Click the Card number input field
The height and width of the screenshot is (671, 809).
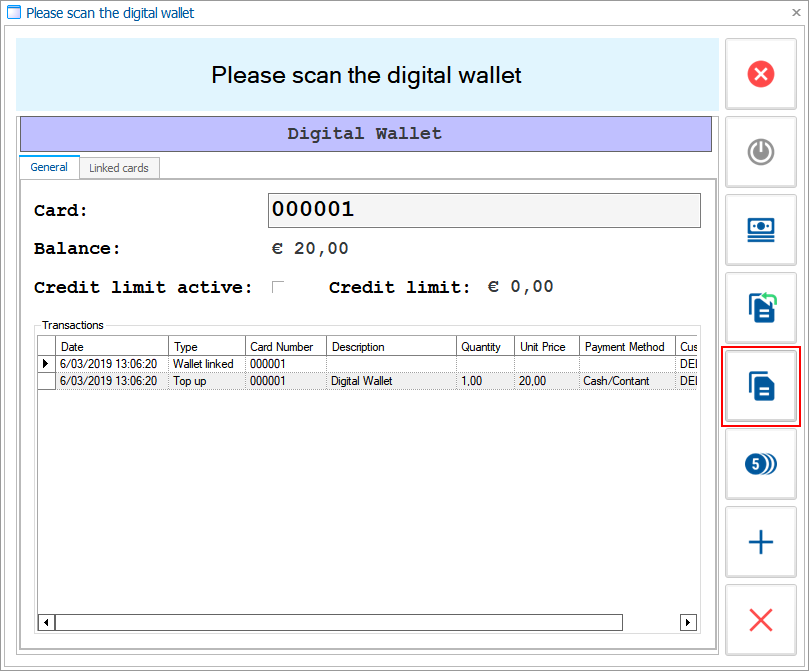484,210
